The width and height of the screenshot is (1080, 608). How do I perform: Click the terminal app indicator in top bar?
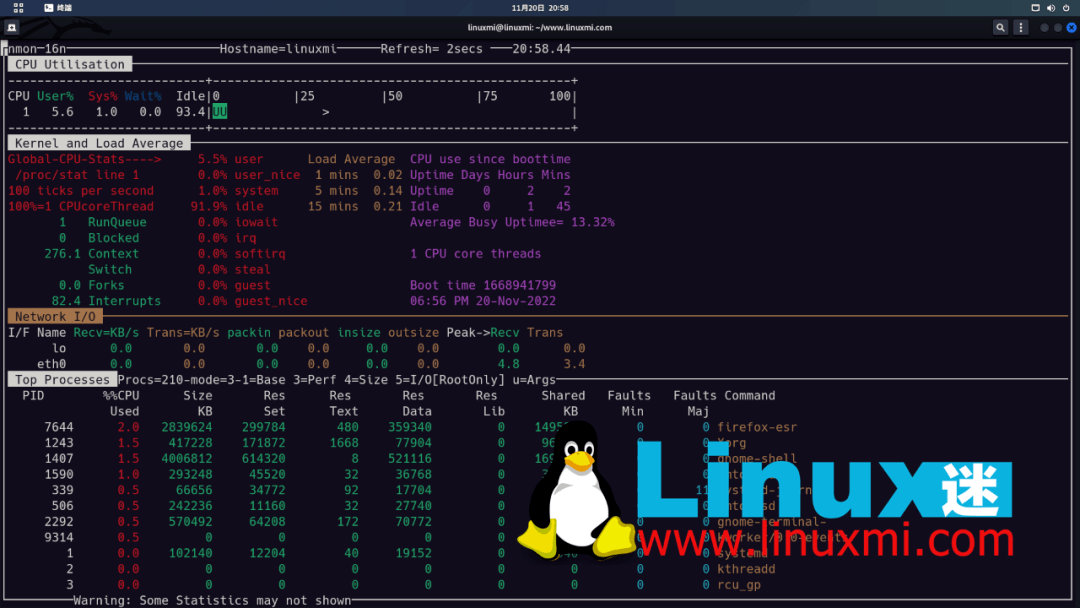(58, 8)
